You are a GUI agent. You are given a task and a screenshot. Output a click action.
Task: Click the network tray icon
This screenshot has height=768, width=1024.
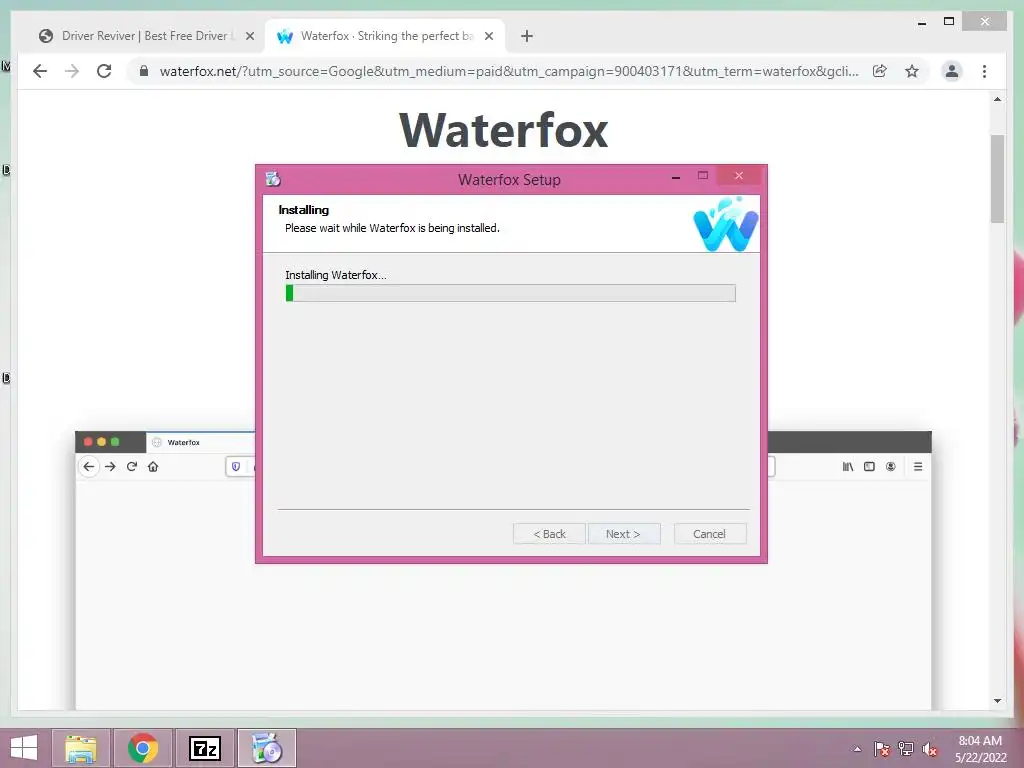(x=906, y=749)
